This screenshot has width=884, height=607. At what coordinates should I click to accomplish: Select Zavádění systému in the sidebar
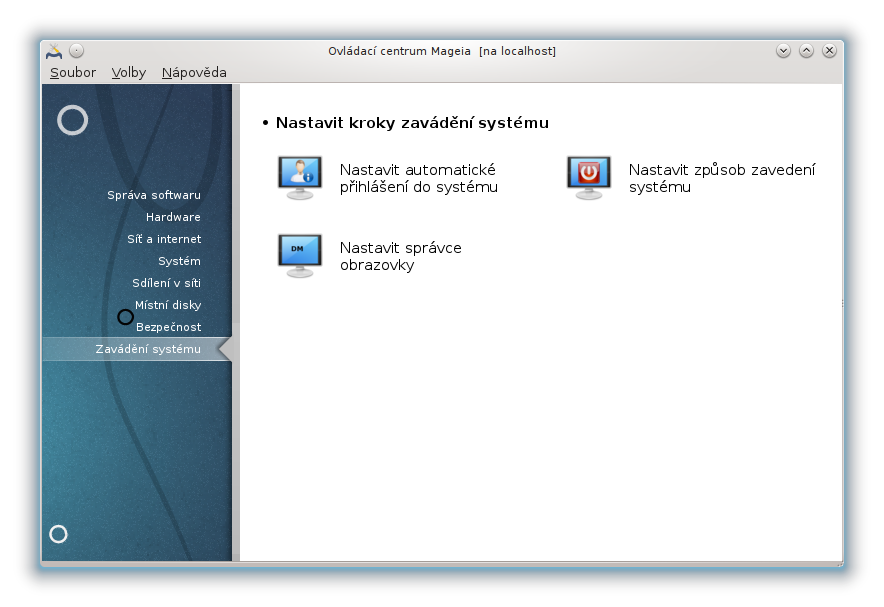(137, 349)
